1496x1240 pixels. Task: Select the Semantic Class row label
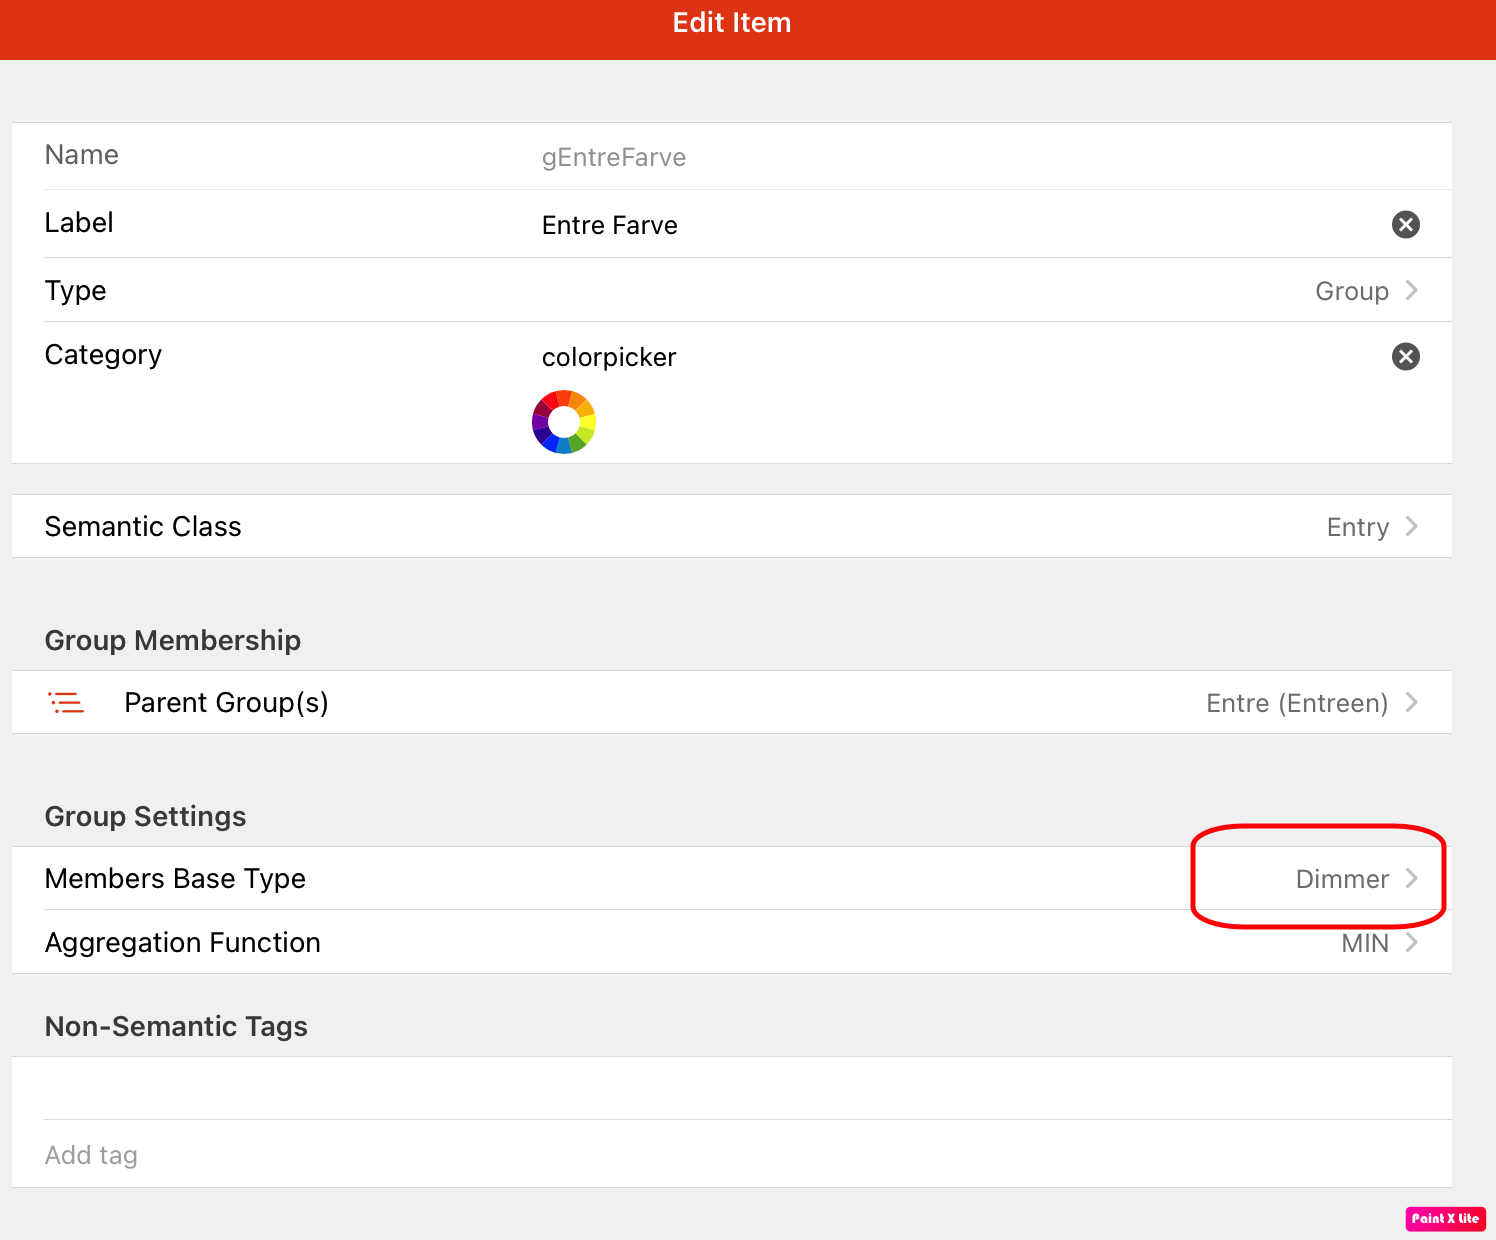(x=143, y=526)
